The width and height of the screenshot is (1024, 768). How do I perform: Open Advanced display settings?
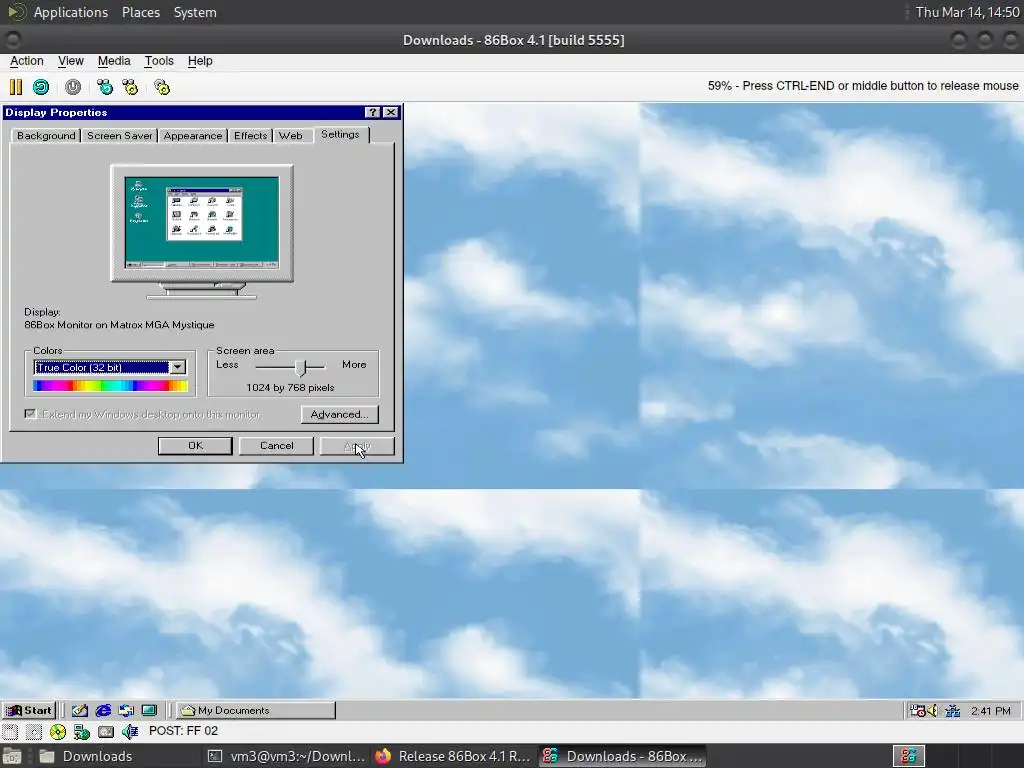[x=340, y=414]
